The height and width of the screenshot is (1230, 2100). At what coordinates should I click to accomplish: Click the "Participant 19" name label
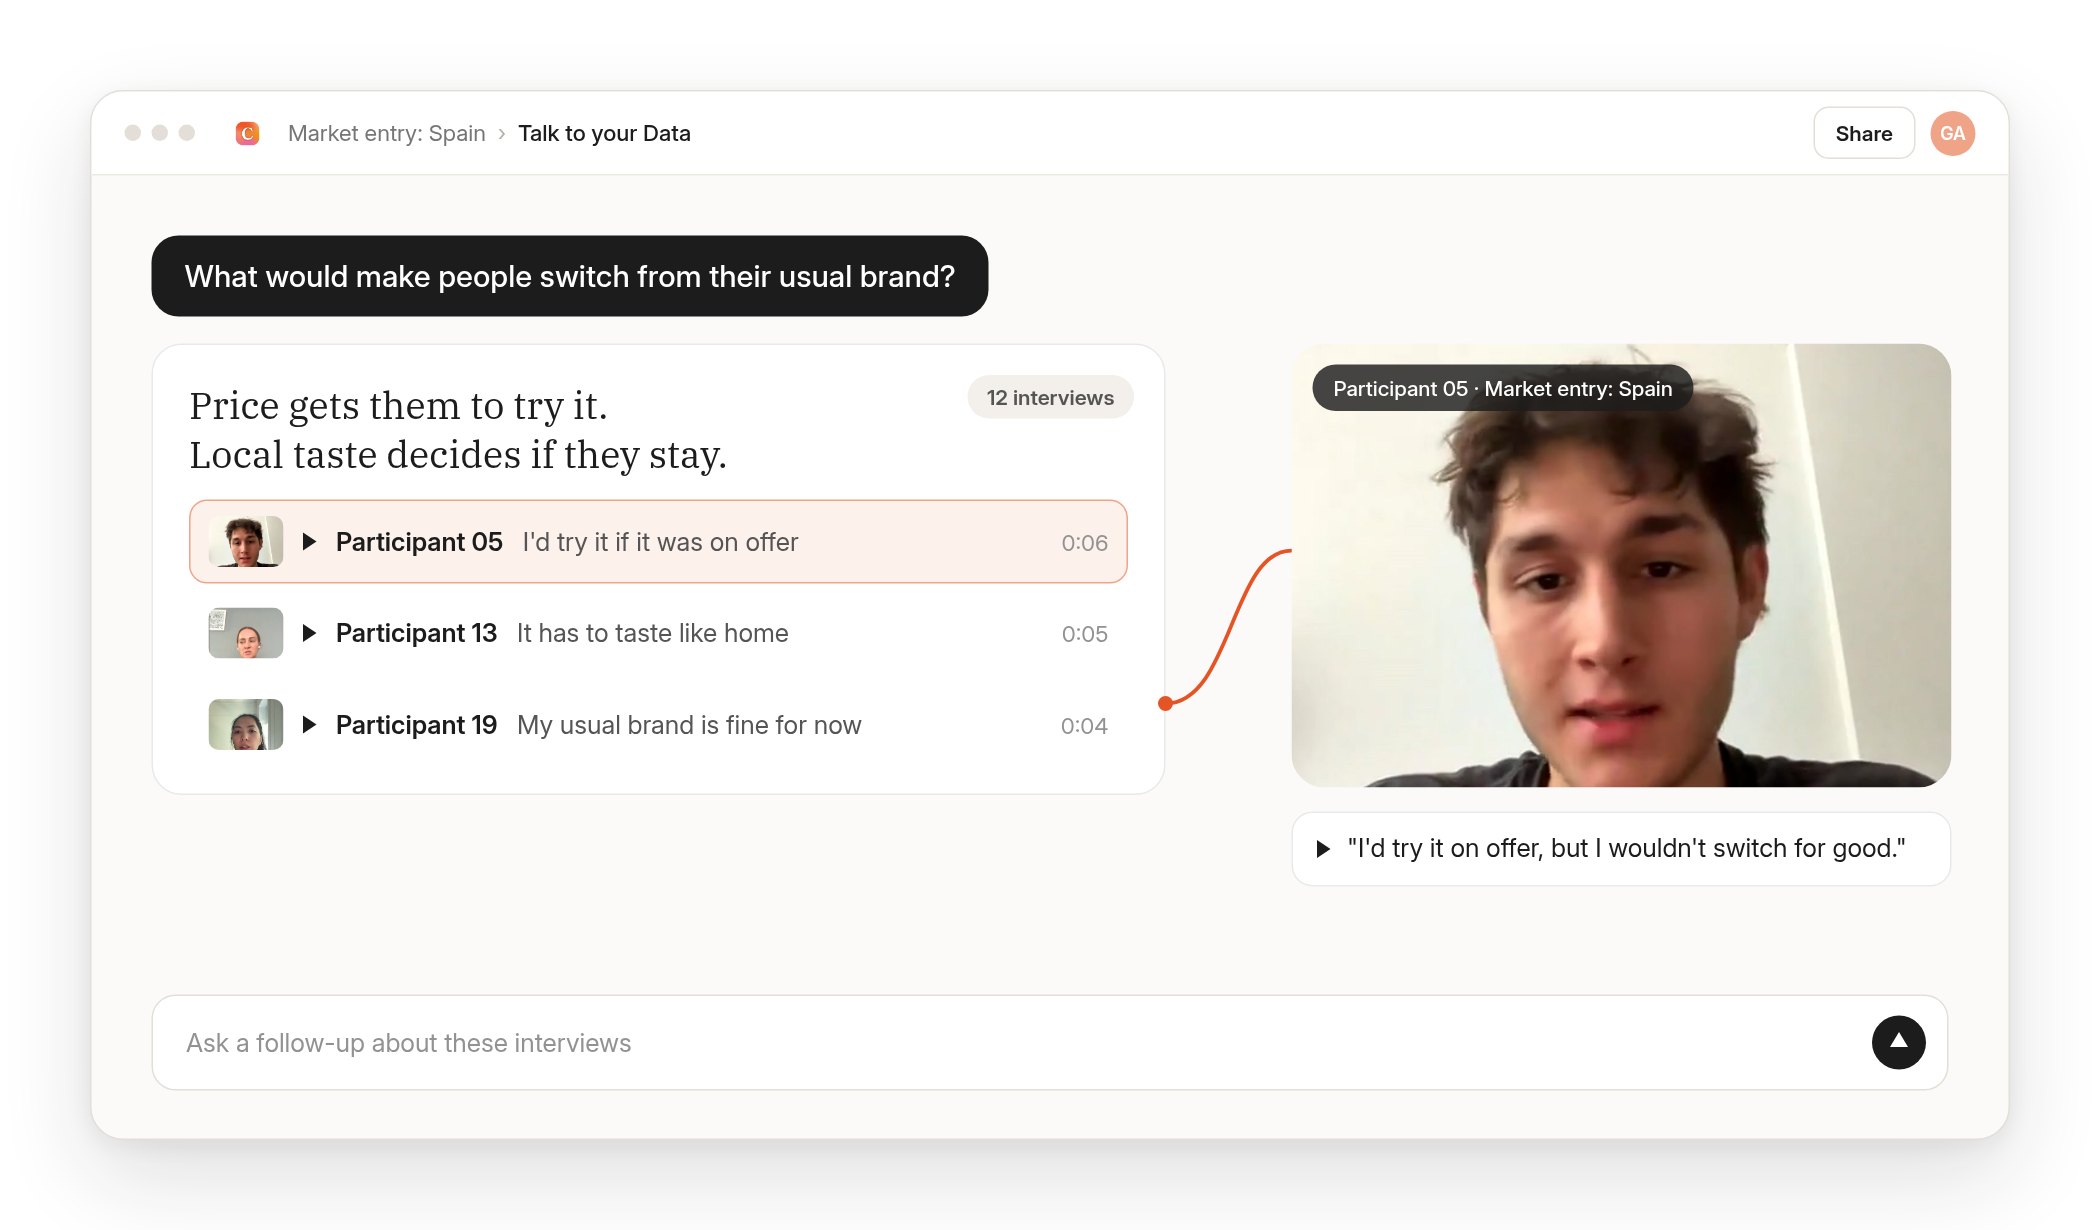click(416, 725)
